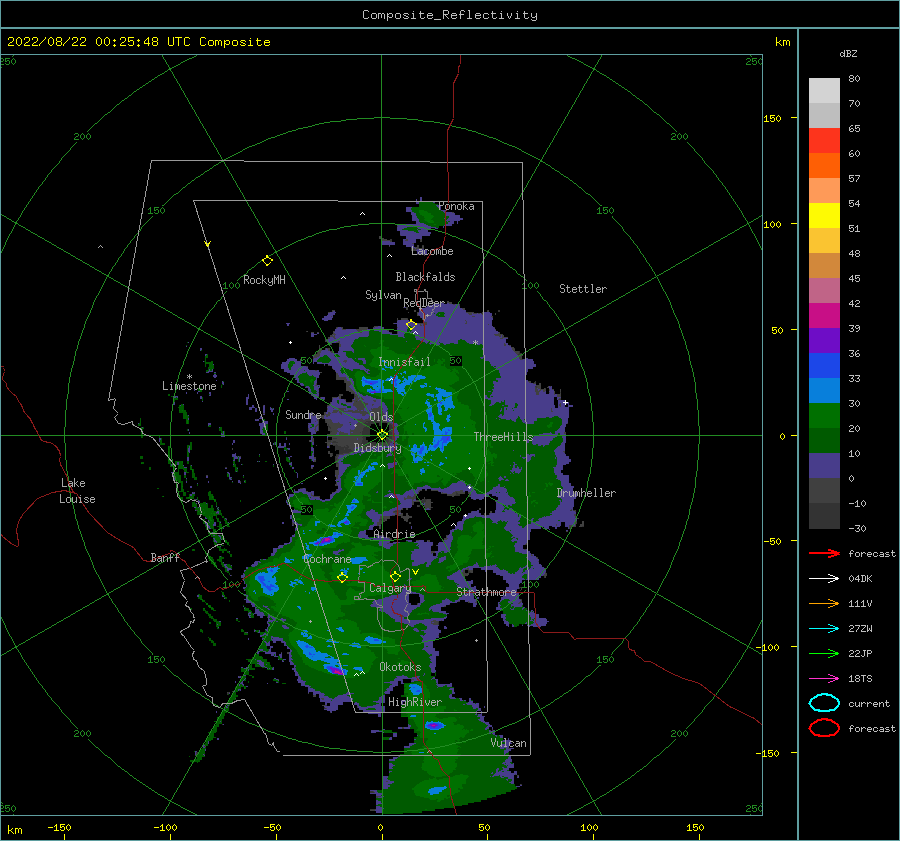Click the Limestone label
This screenshot has width=900, height=841.
[189, 386]
